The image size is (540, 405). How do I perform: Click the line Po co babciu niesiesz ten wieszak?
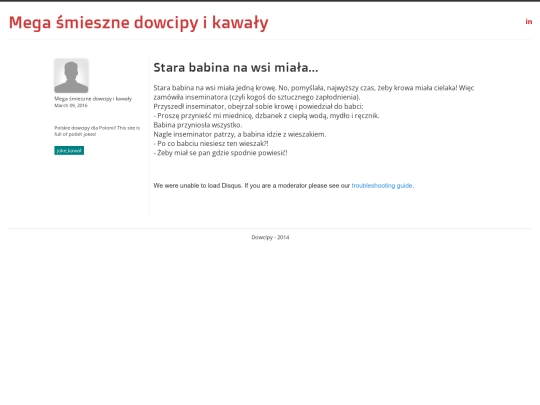[211, 144]
